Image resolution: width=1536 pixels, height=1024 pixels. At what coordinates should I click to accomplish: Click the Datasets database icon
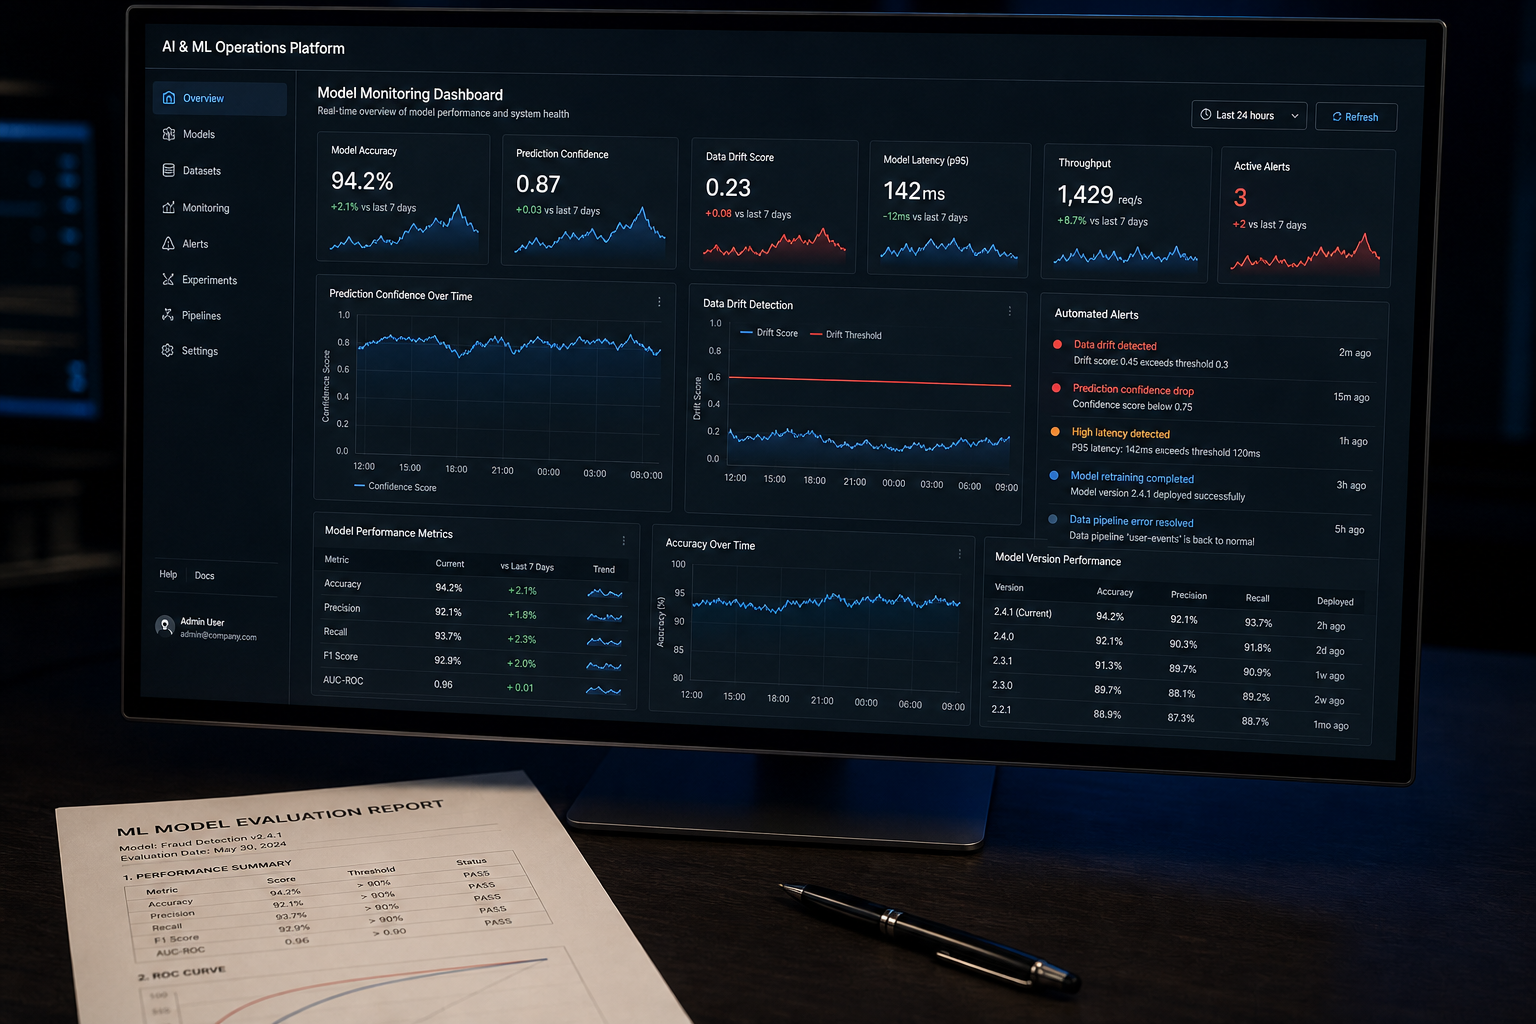[x=169, y=170]
